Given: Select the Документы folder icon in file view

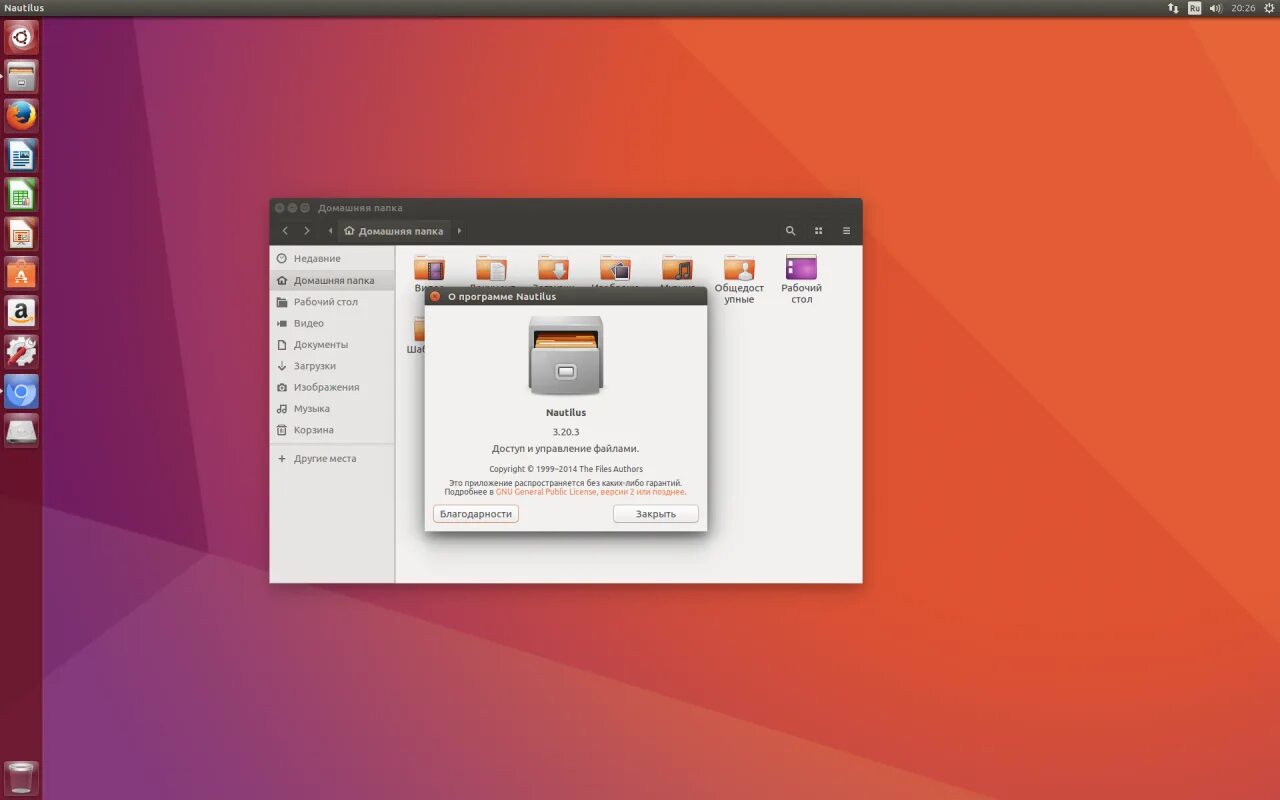Looking at the screenshot, I should (491, 268).
